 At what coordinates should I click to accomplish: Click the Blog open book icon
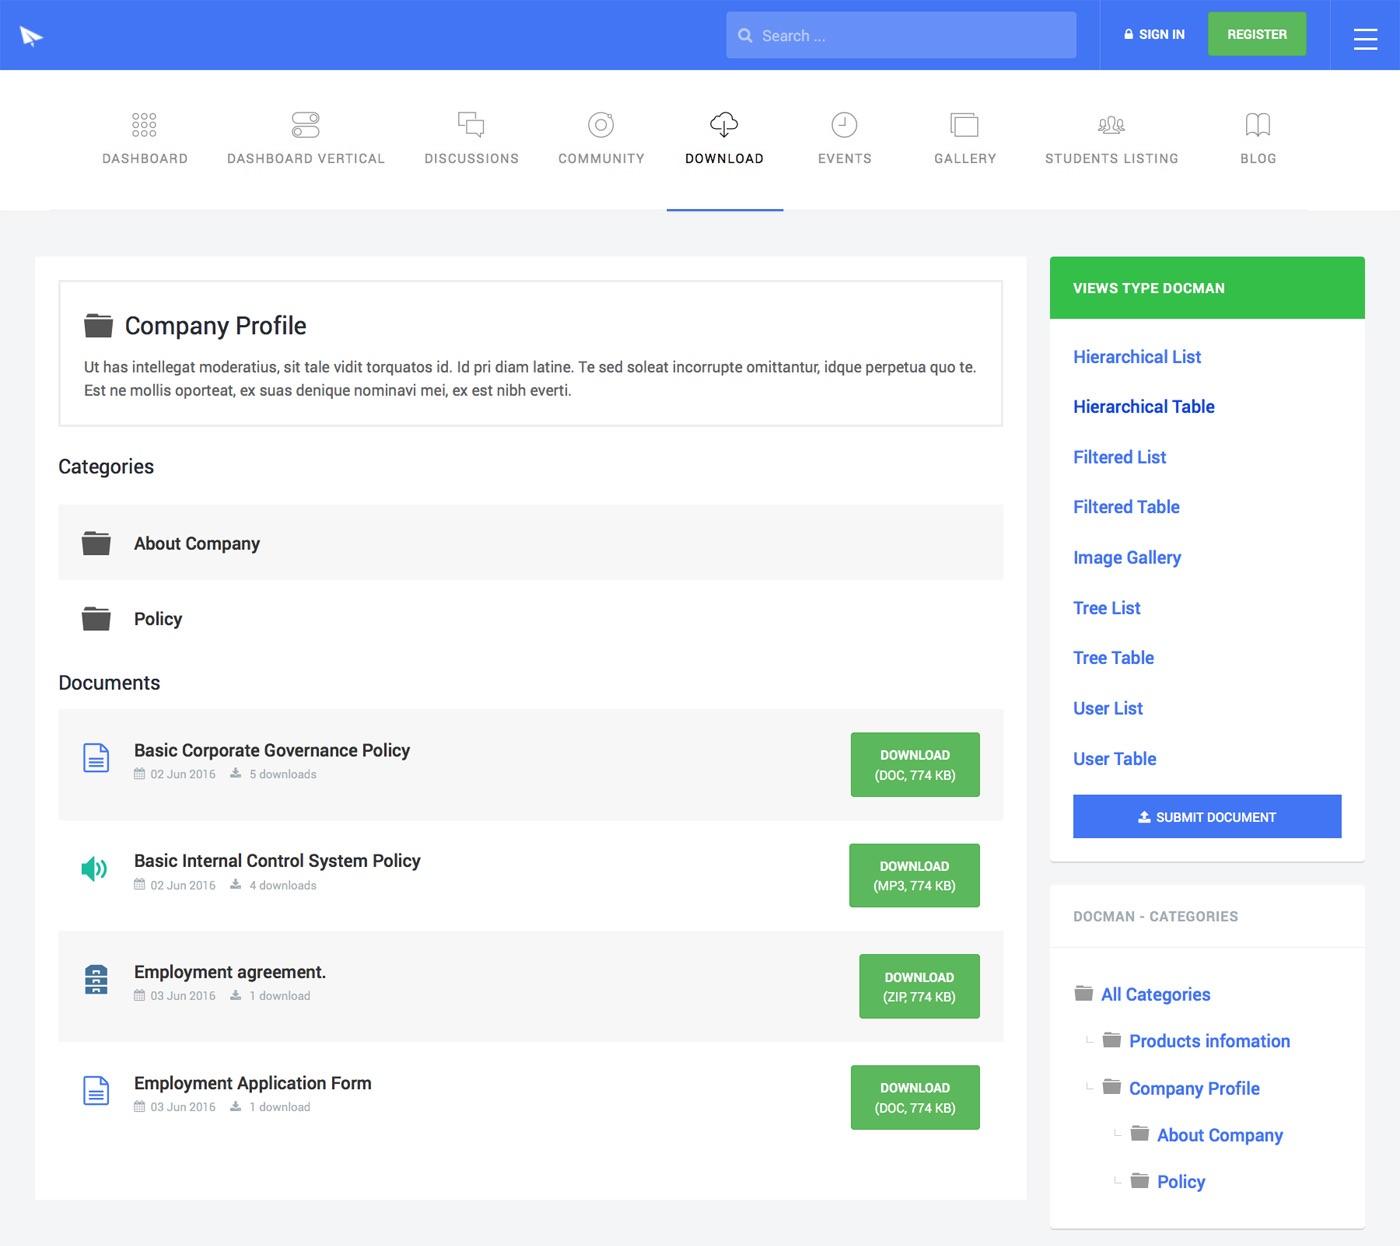point(1258,125)
